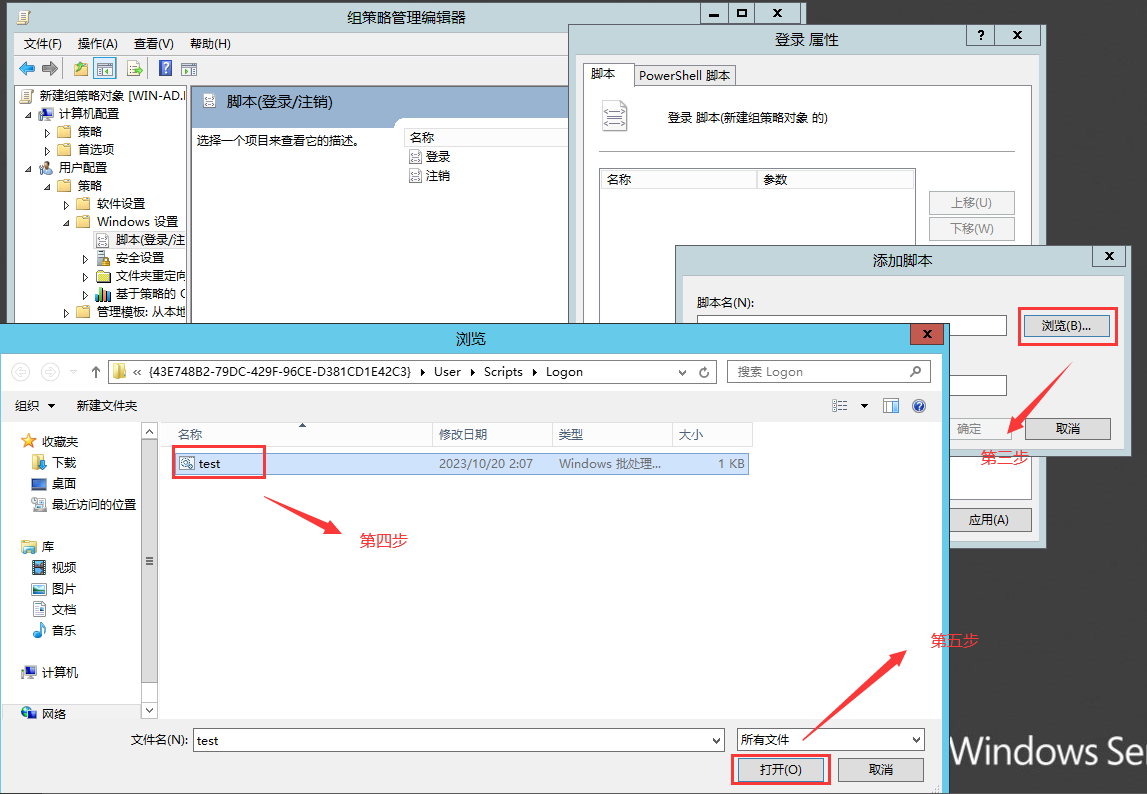The width and height of the screenshot is (1147, 794).
Task: Click the 搜索 Logon search box
Action: tap(820, 372)
